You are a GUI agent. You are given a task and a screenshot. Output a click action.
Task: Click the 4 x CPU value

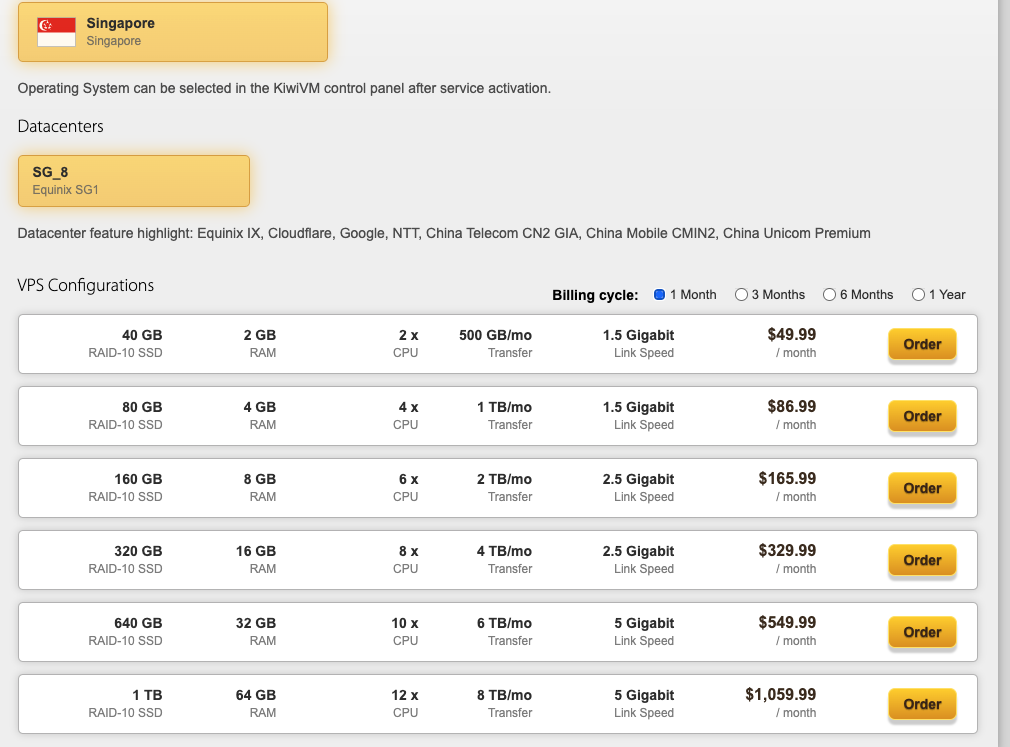408,408
